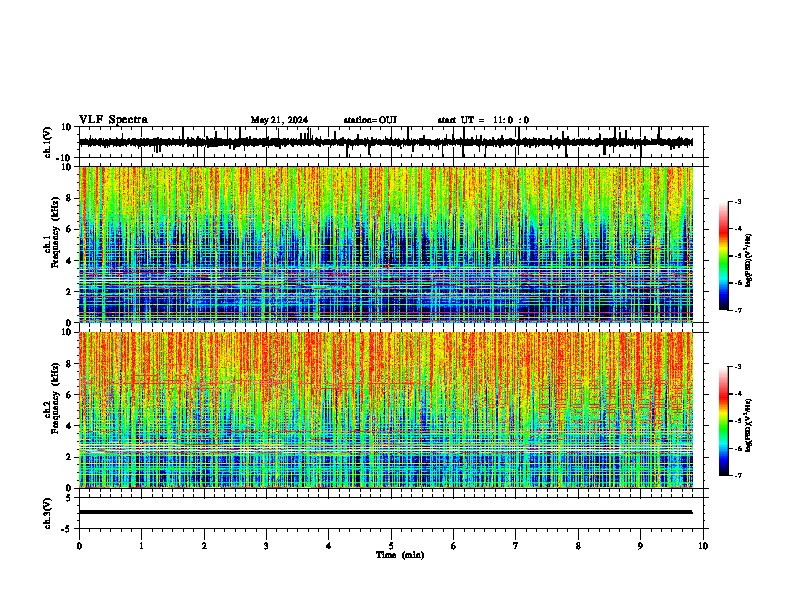The image size is (792, 612).
Task: Click time axis tick label "0"
Action: point(79,546)
